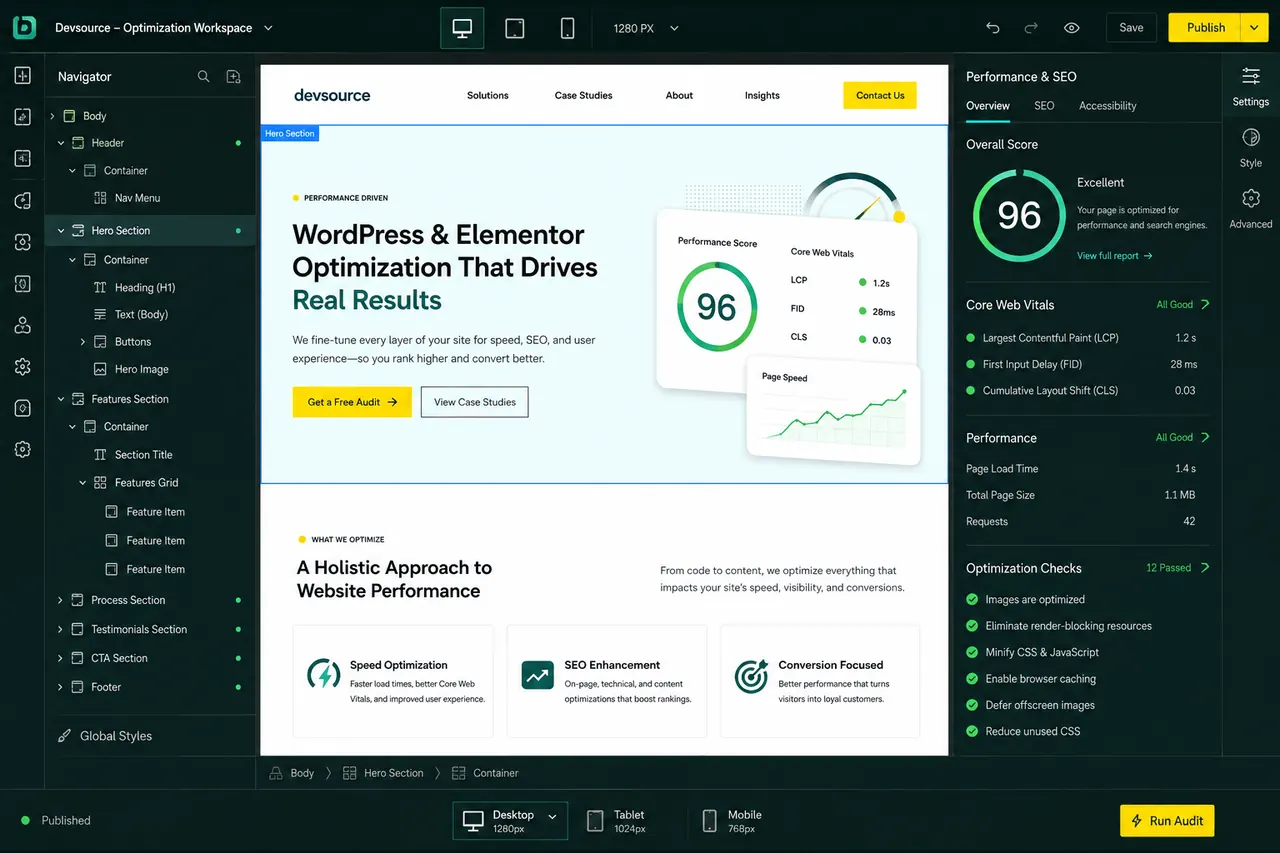Click the green check beside Minify CSS & JavaScript
This screenshot has width=1280, height=853.
pyautogui.click(x=972, y=652)
